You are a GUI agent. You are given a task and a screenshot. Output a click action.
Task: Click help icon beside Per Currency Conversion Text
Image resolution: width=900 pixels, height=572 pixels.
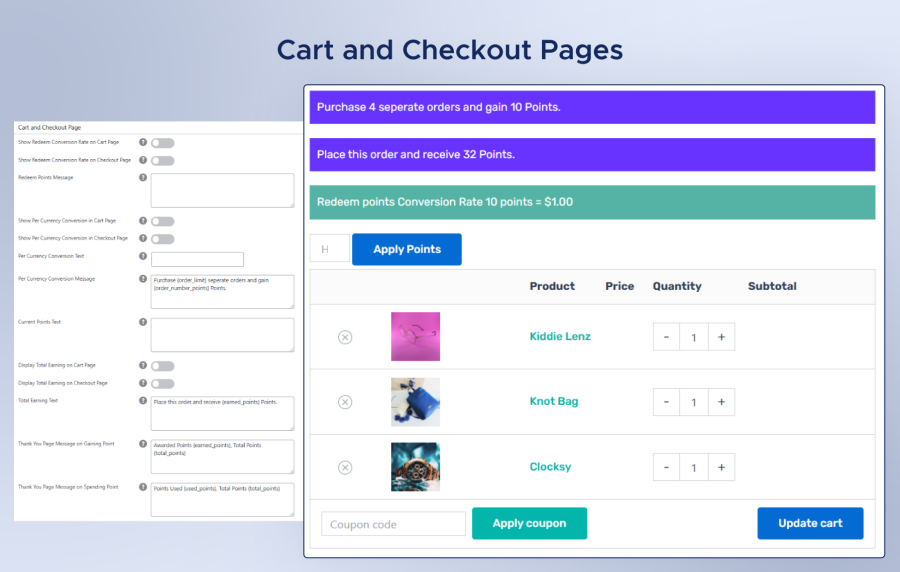pyautogui.click(x=143, y=256)
